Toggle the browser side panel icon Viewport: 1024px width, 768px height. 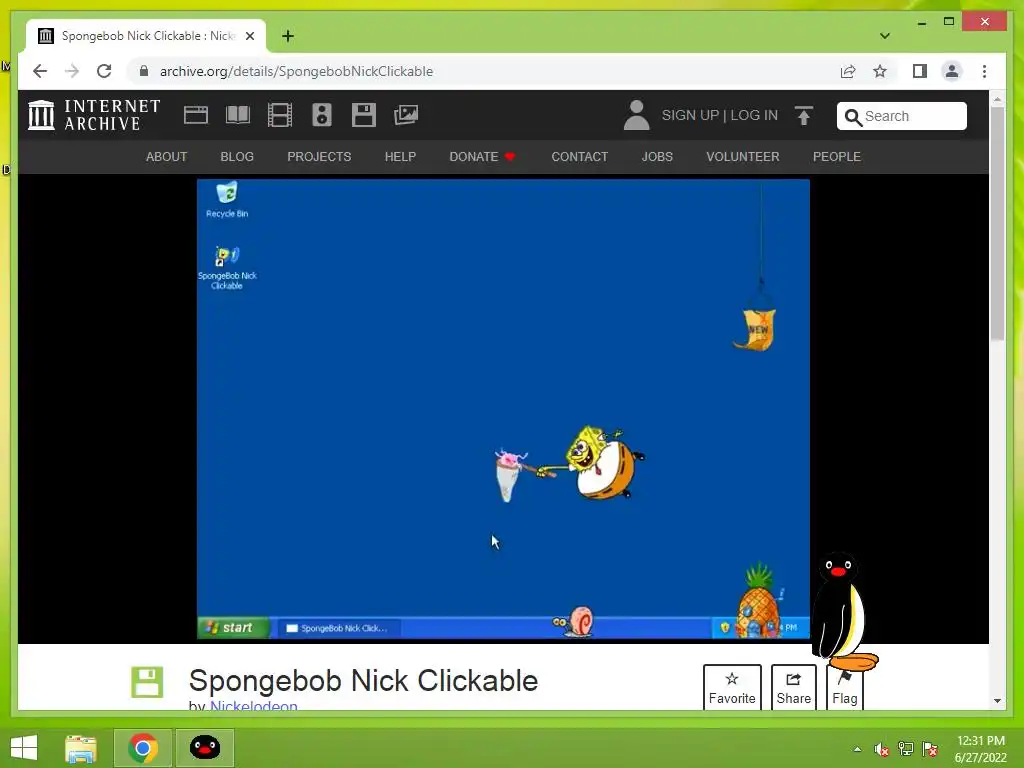[x=920, y=71]
